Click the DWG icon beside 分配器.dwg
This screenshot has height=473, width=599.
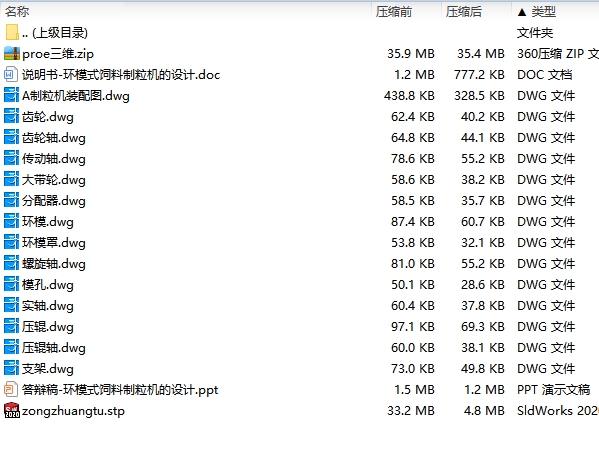click(x=11, y=201)
